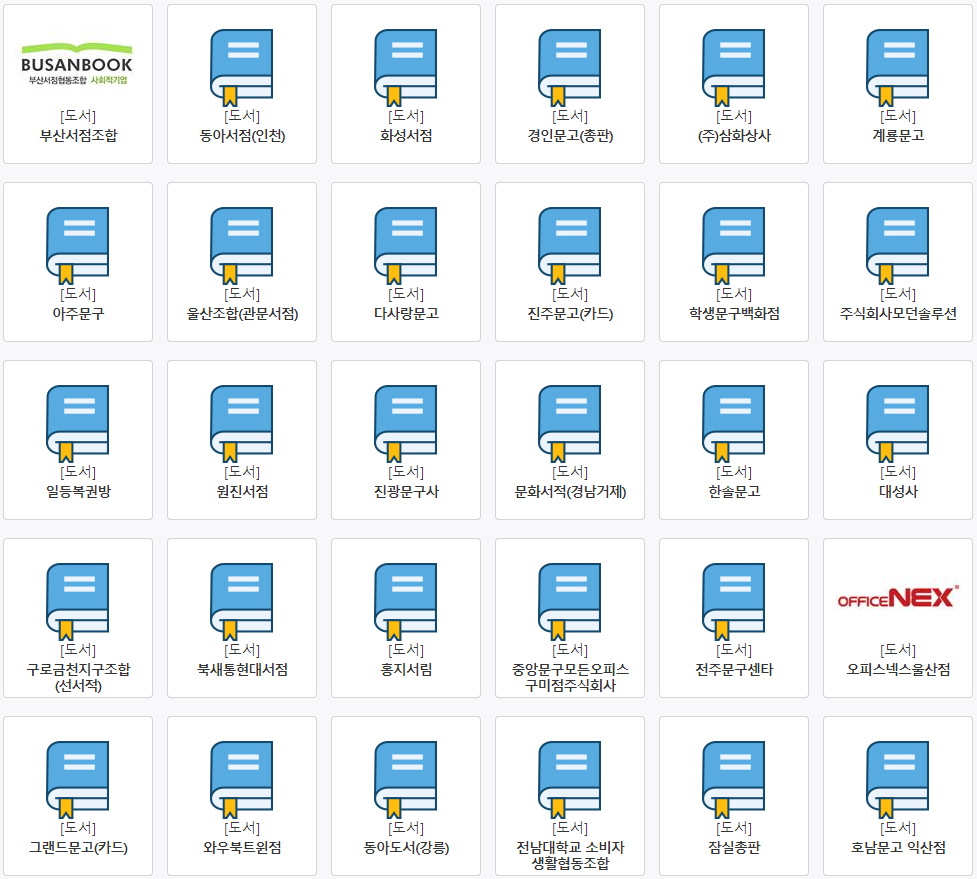Open the book icon for 동아도서(강릉)
Viewport: 977px width, 879px height.
coord(406,780)
